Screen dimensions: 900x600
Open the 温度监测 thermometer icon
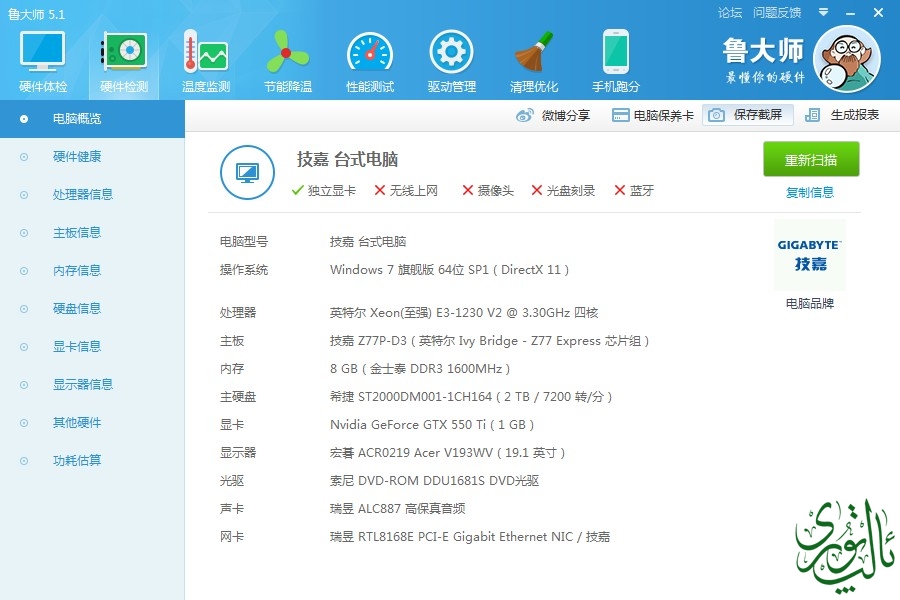coord(205,52)
